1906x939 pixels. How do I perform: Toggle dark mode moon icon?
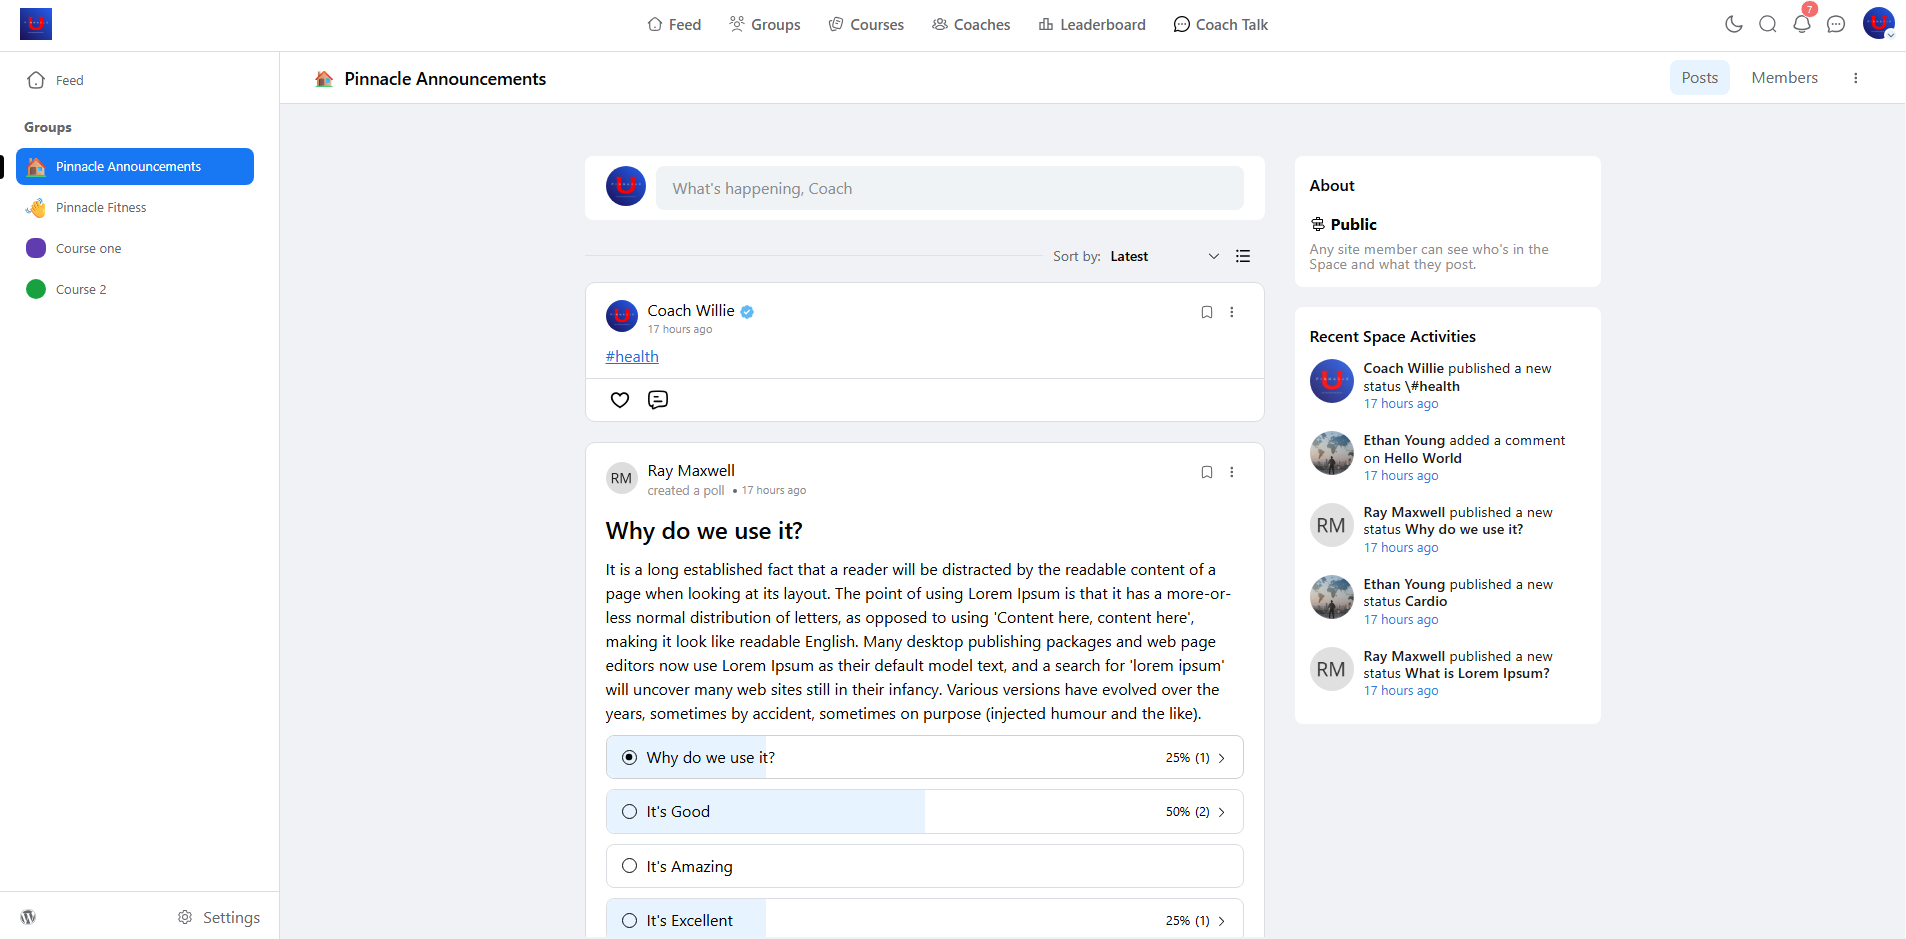1733,24
